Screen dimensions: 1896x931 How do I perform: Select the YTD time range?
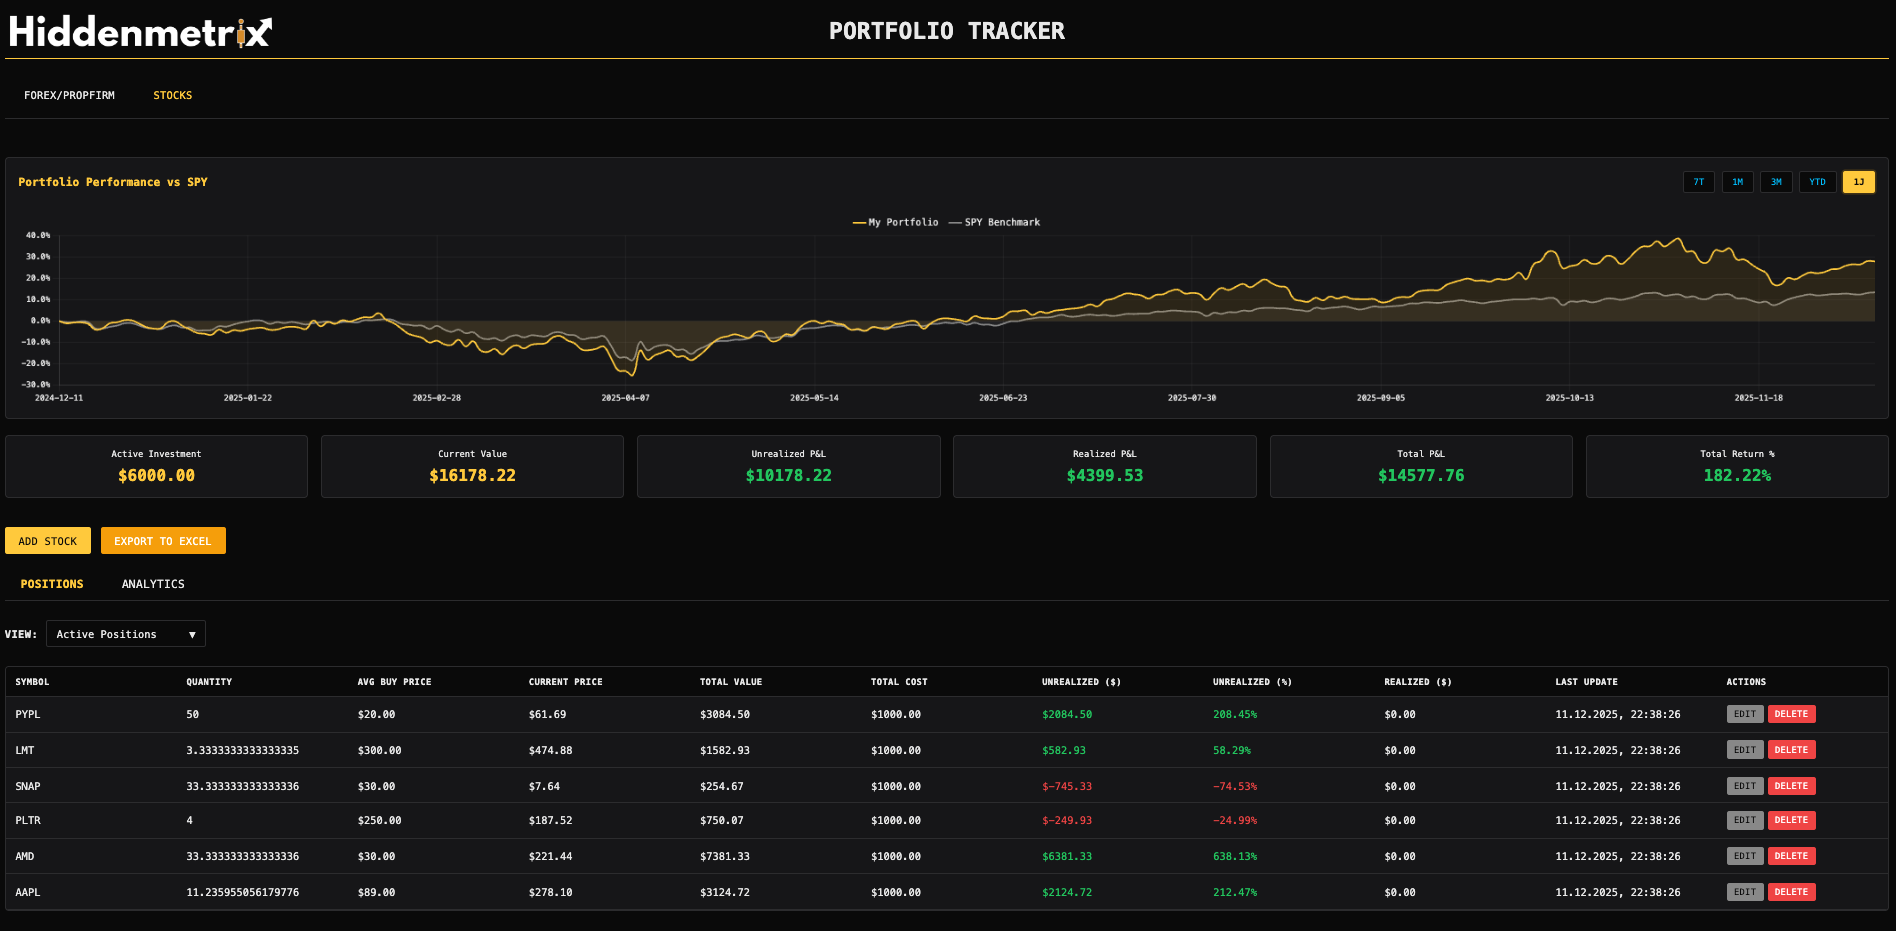pyautogui.click(x=1817, y=182)
